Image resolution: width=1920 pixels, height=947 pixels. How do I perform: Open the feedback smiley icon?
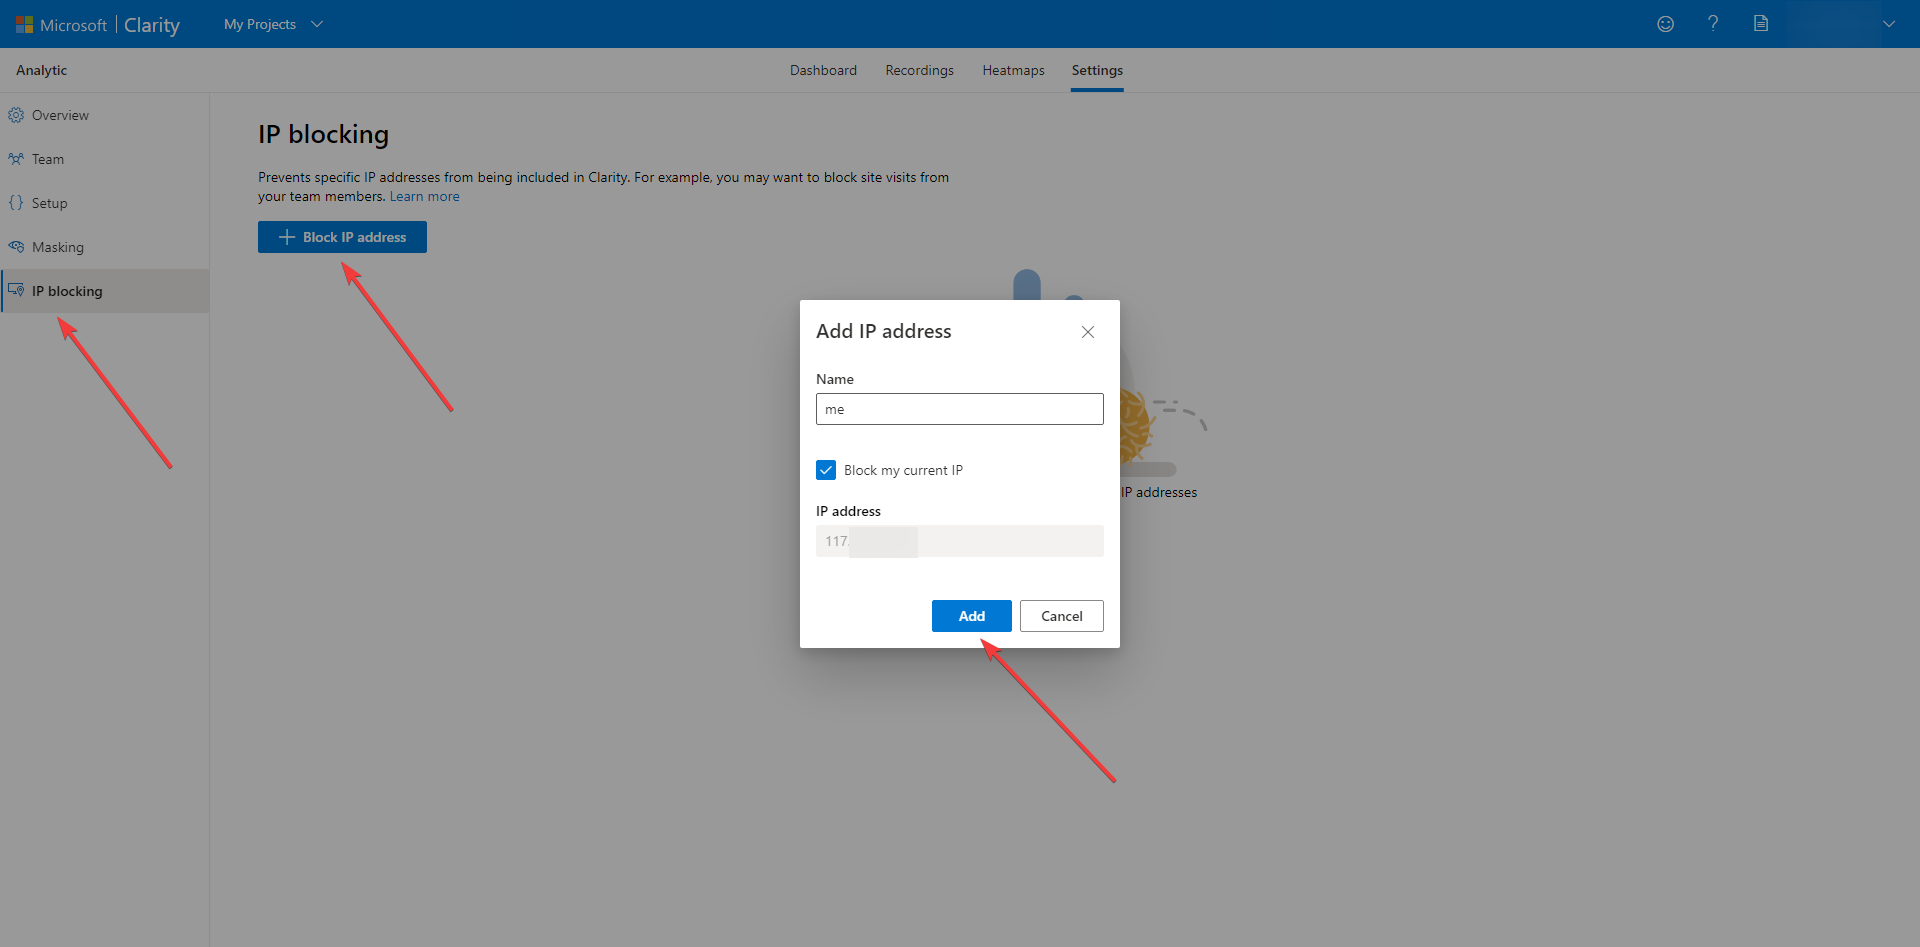pos(1665,23)
